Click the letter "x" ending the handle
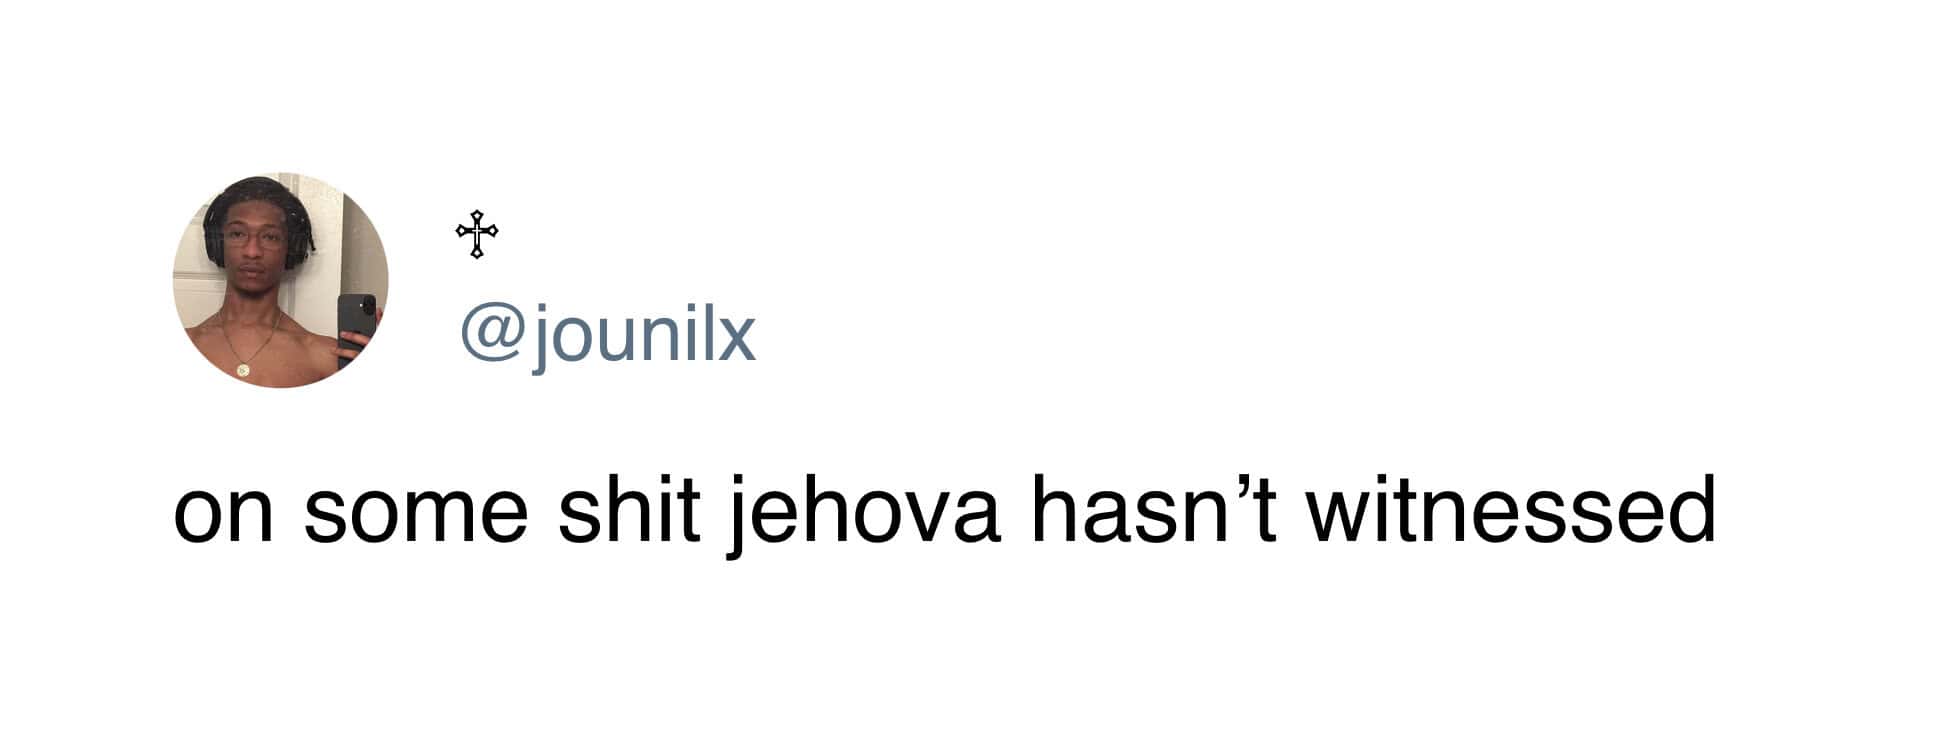The height and width of the screenshot is (737, 1943). [735, 337]
